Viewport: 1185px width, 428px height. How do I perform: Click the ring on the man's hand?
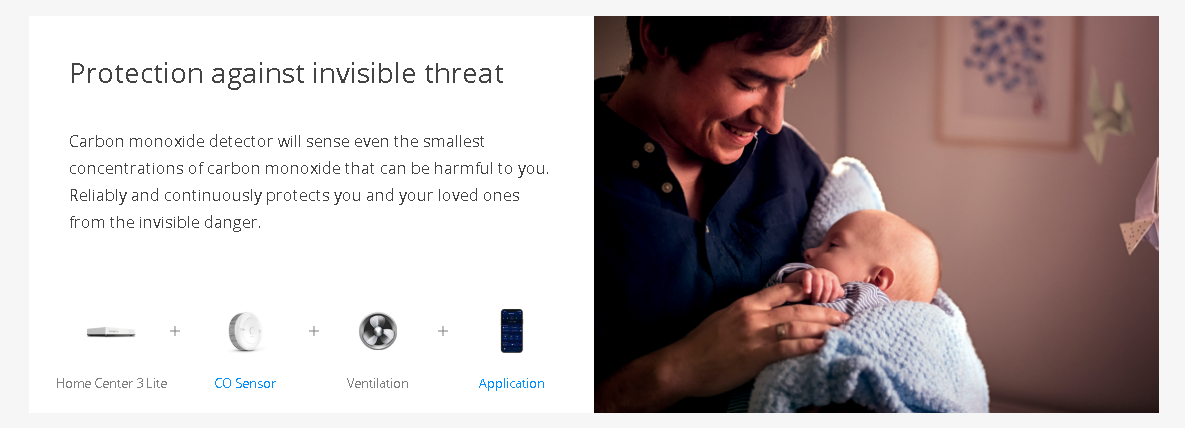click(781, 330)
